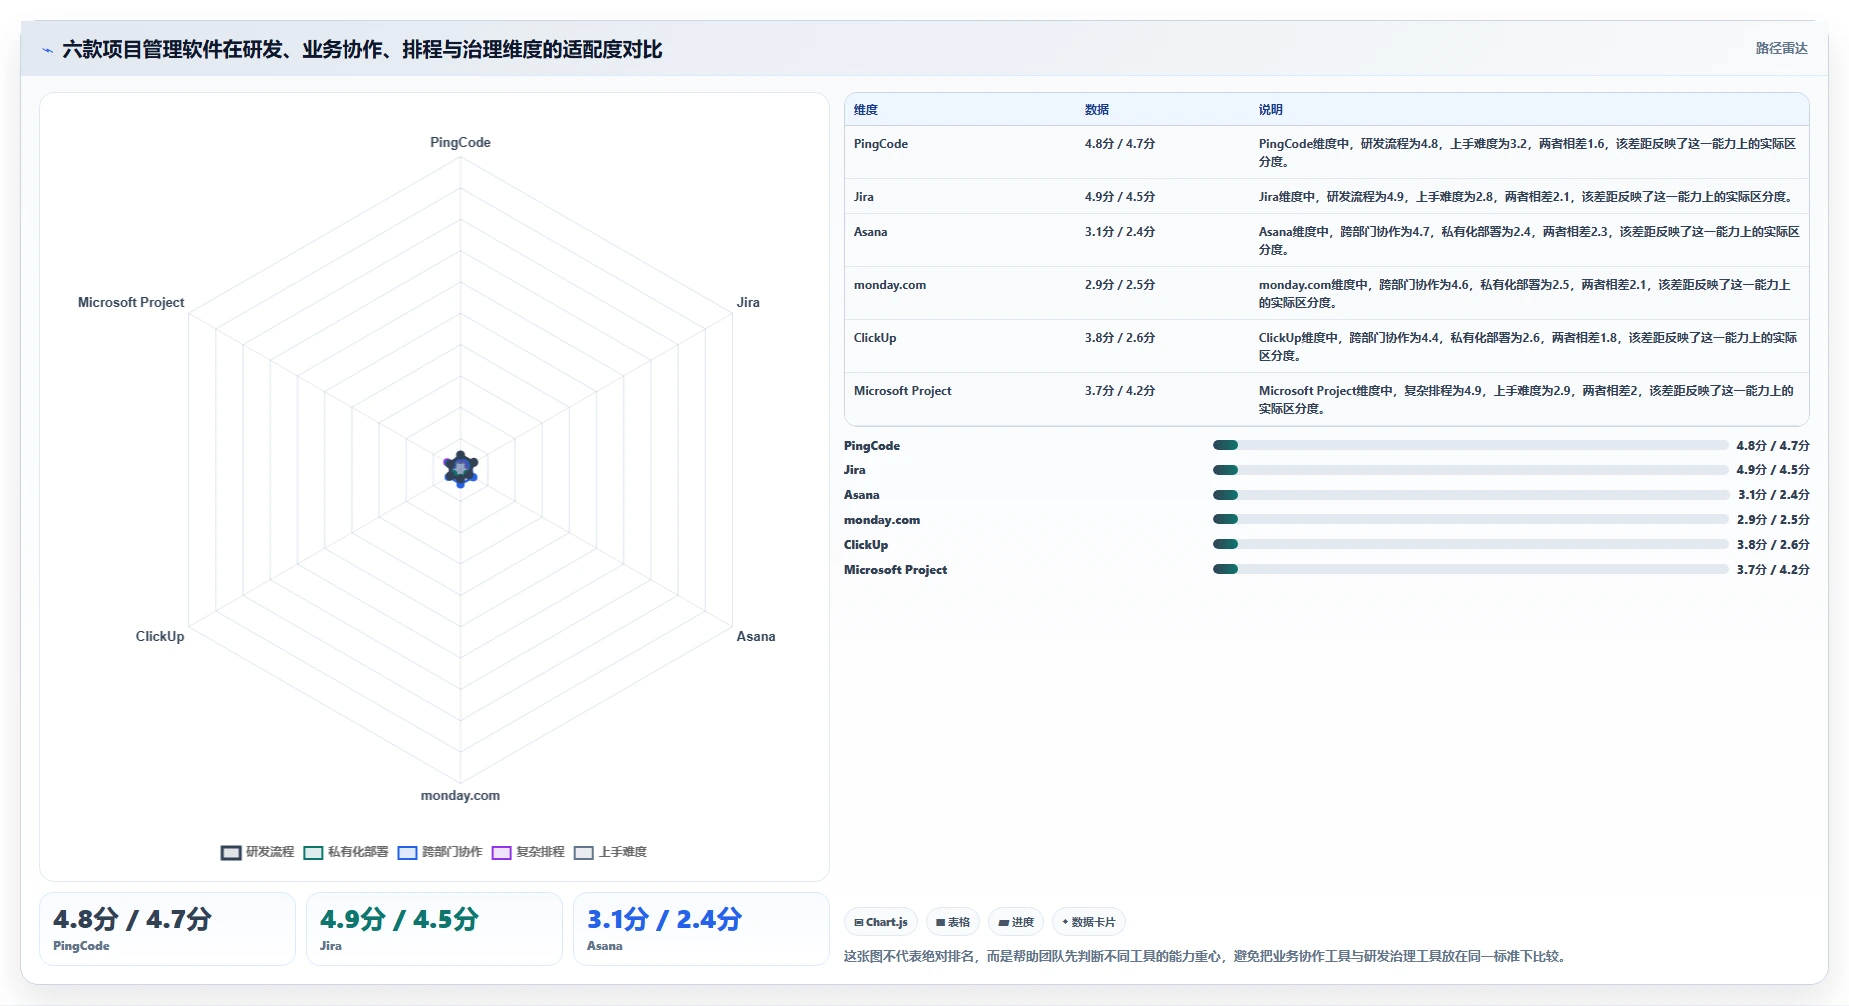Click Microsoft Project in the table's dimension column
The image size is (1849, 1006).
pos(902,391)
